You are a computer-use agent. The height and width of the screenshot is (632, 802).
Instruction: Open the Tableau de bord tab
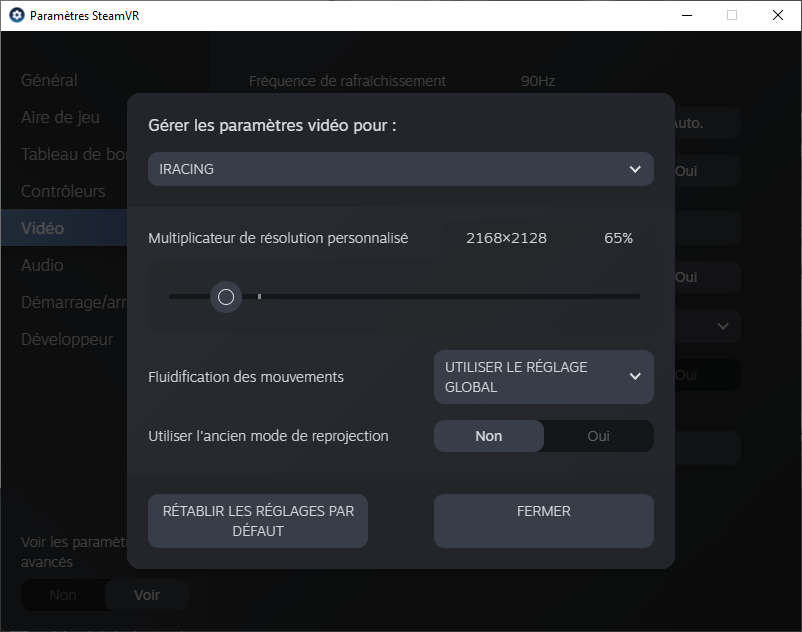74,154
